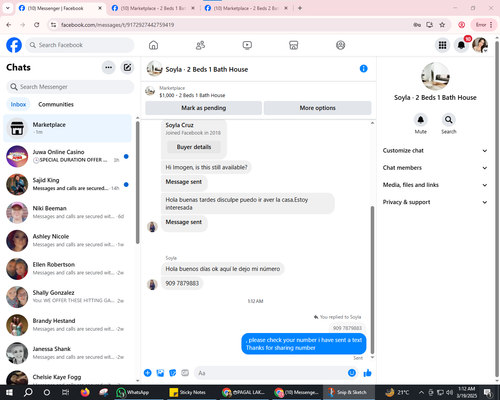The height and width of the screenshot is (400, 500).
Task: Select the Communities tab
Action: tap(56, 104)
